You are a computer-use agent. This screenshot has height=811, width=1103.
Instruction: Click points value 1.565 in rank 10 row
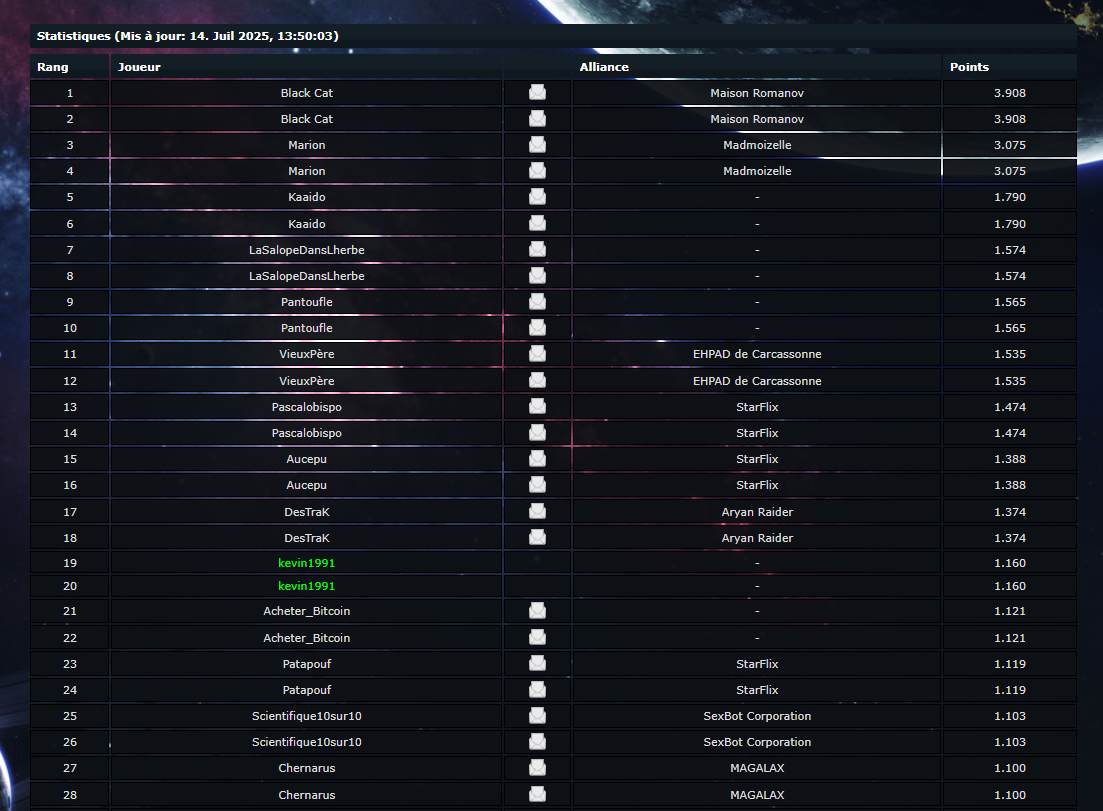tap(1009, 328)
